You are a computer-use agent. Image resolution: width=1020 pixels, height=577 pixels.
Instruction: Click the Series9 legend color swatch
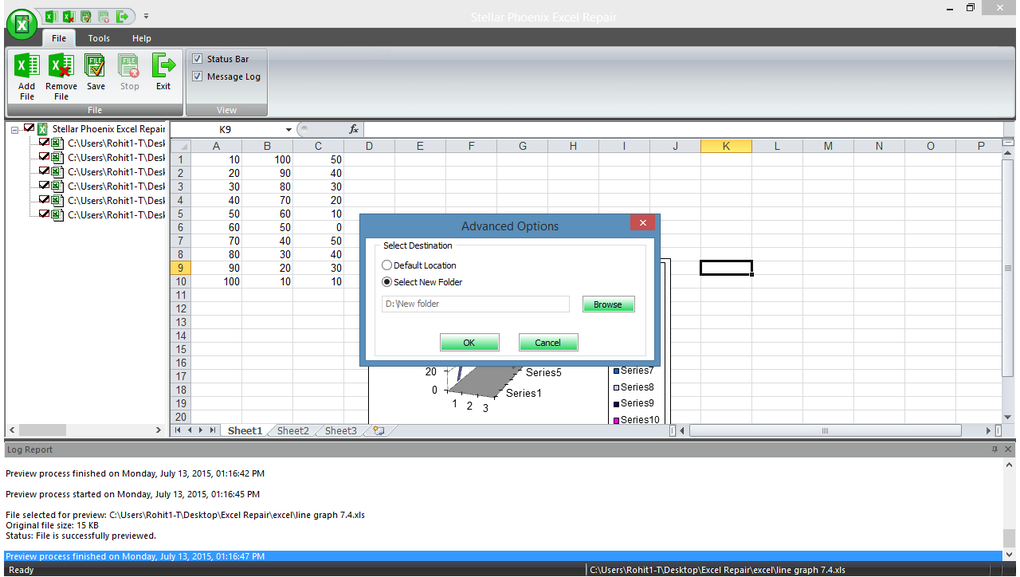pyautogui.click(x=616, y=404)
